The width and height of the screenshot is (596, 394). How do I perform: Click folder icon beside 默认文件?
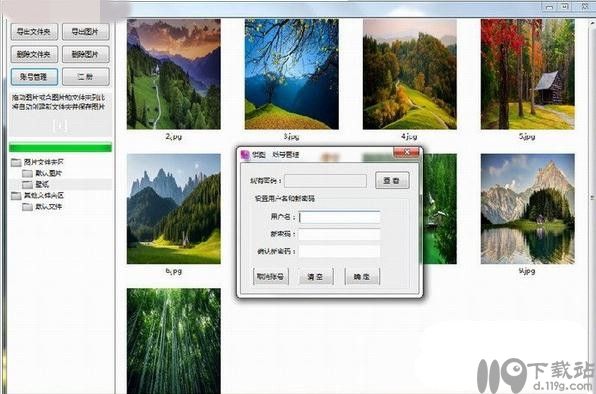[27, 207]
